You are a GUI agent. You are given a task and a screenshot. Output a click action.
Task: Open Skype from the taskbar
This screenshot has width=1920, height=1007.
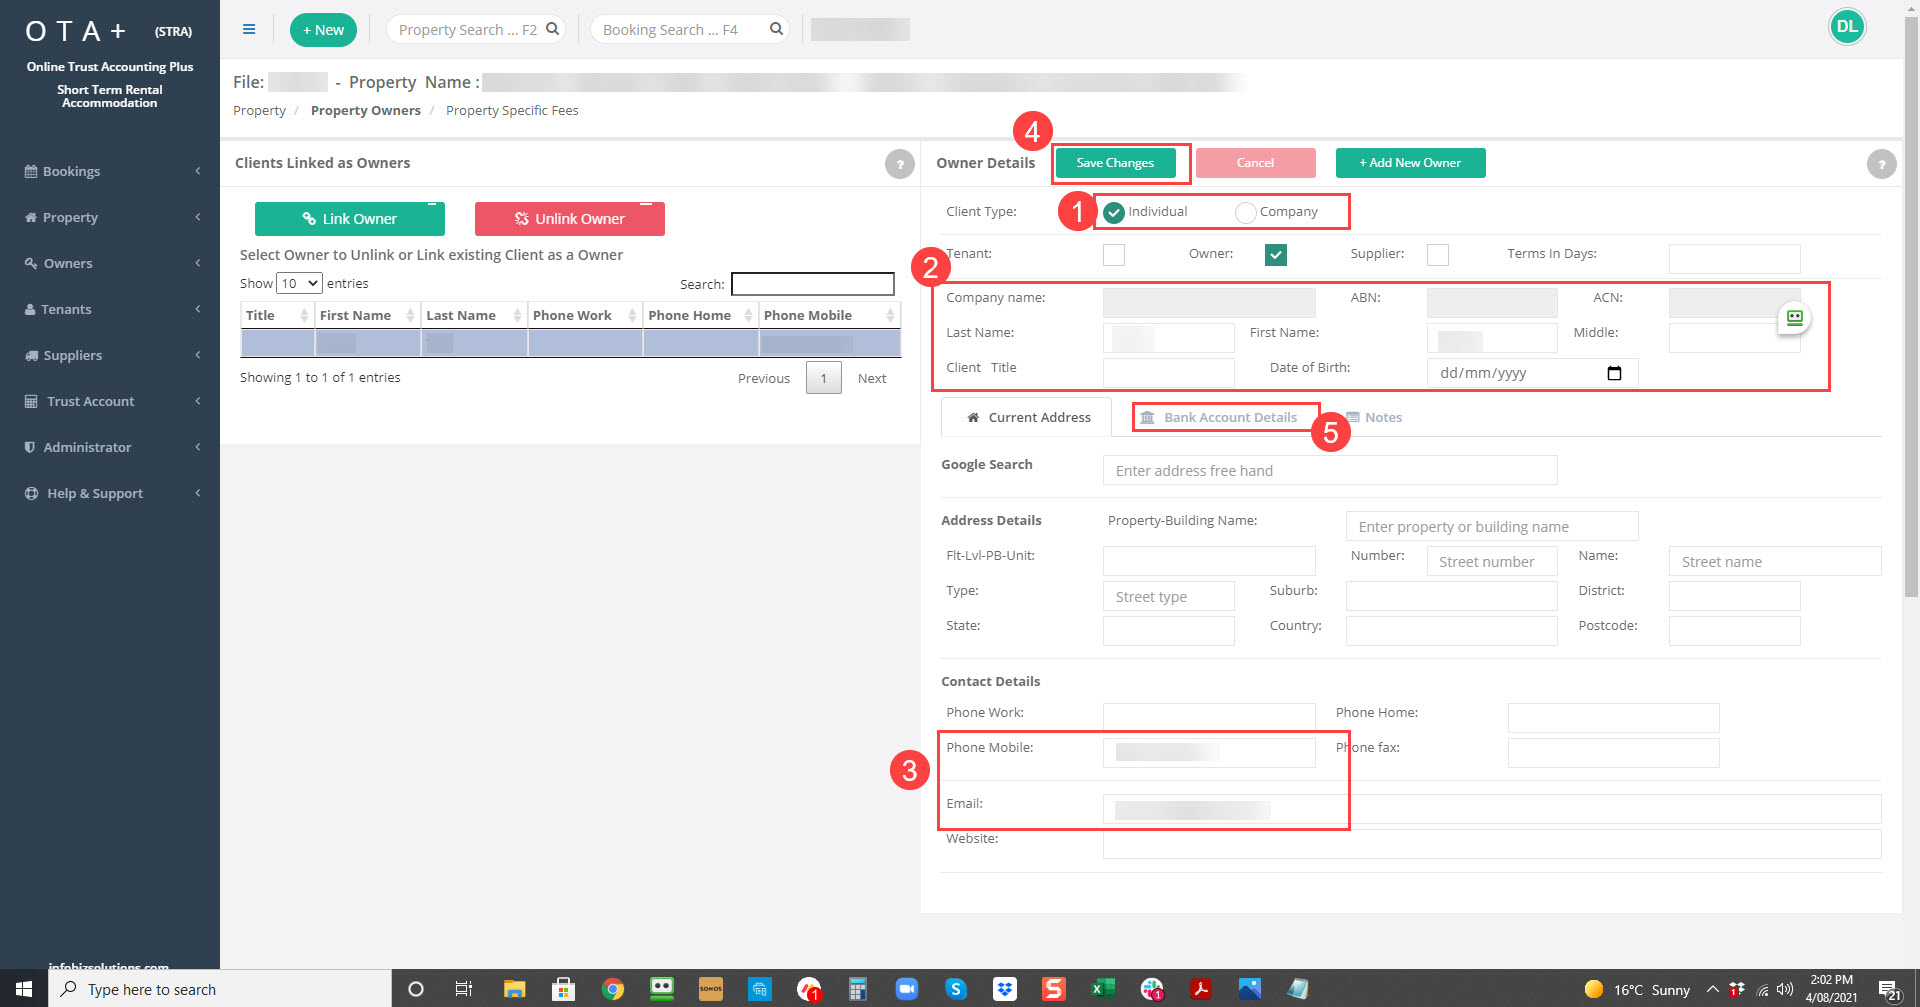(956, 989)
